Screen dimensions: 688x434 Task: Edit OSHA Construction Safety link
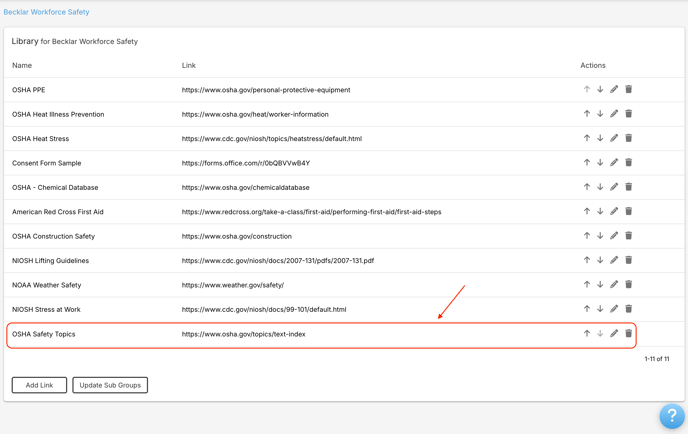(x=614, y=236)
